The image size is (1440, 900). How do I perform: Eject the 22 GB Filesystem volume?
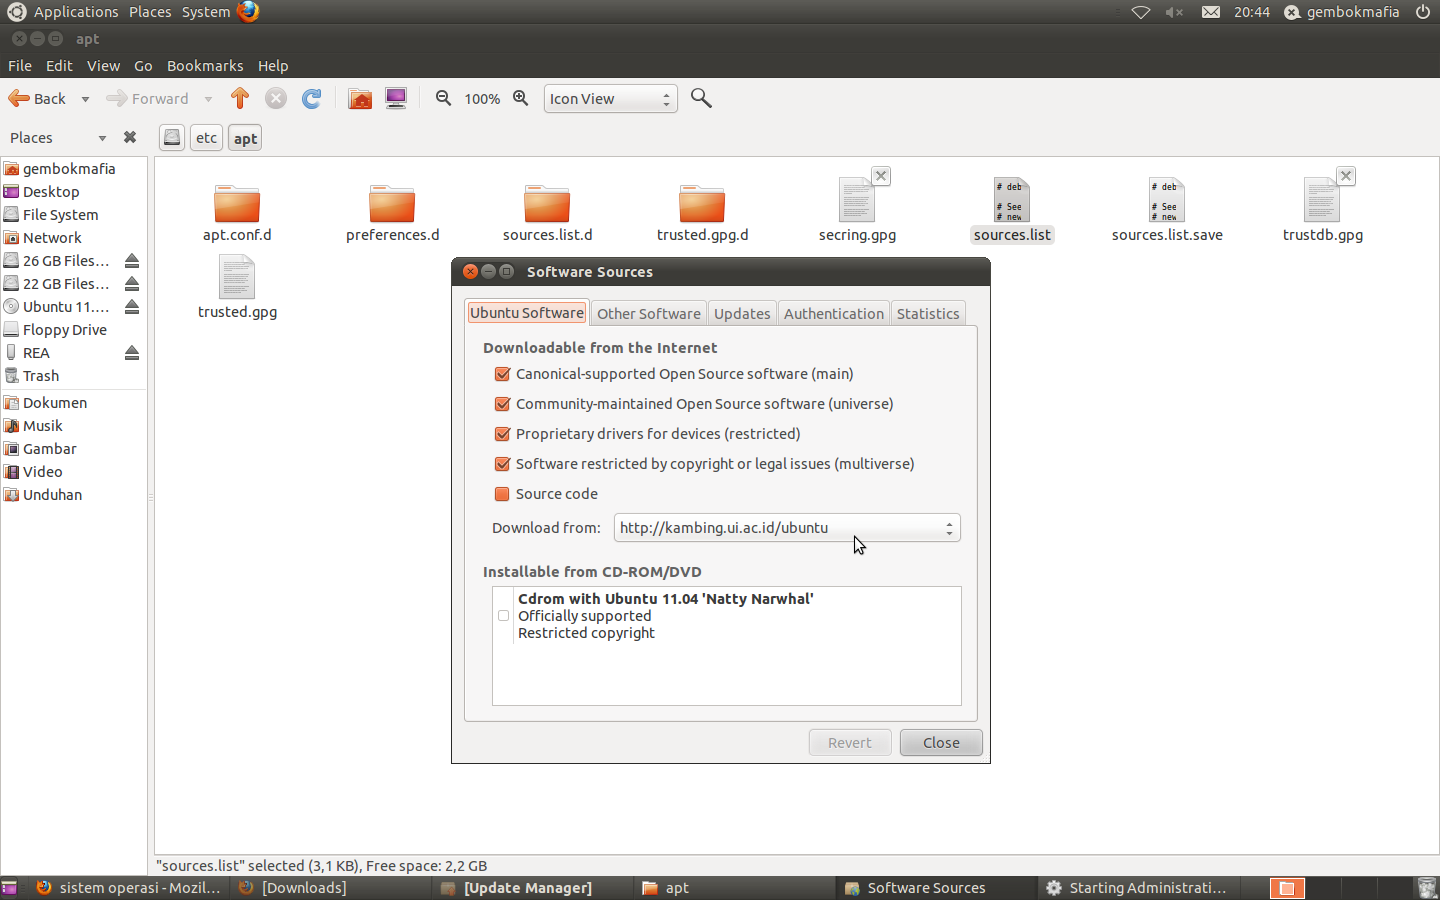(x=132, y=284)
